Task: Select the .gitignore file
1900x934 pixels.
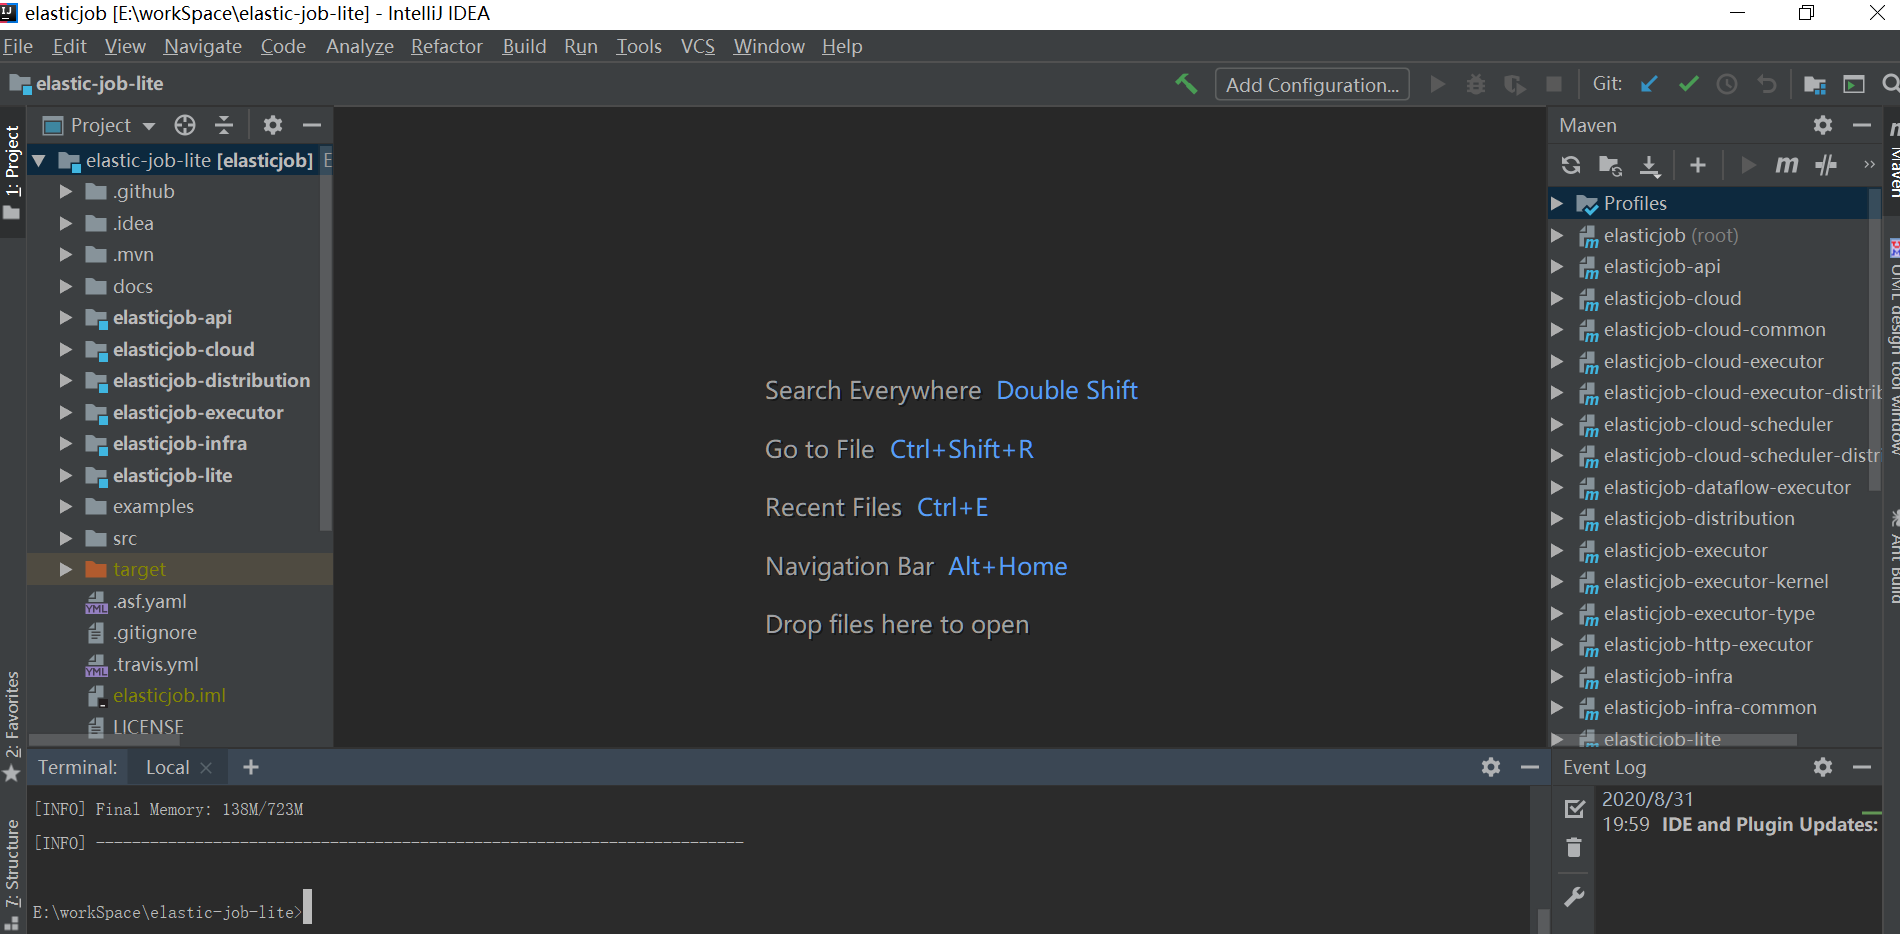Action: click(x=155, y=633)
